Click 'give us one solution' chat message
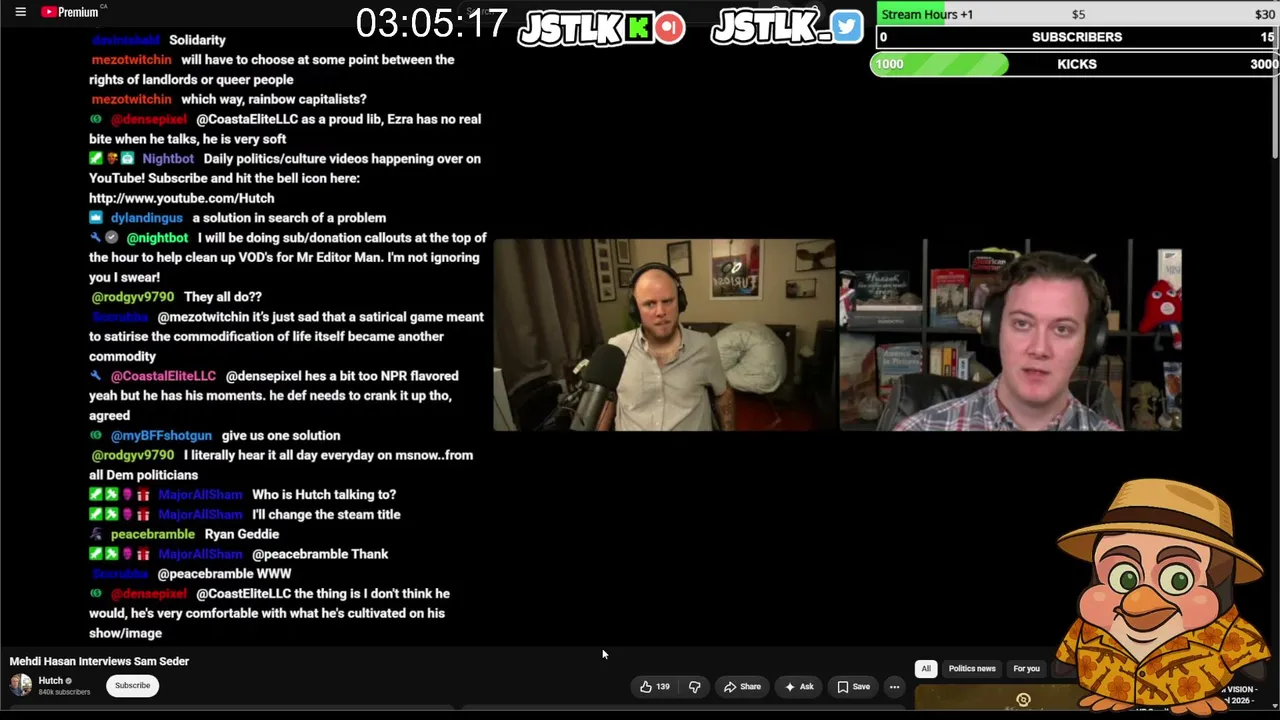The image size is (1280, 720). point(281,436)
